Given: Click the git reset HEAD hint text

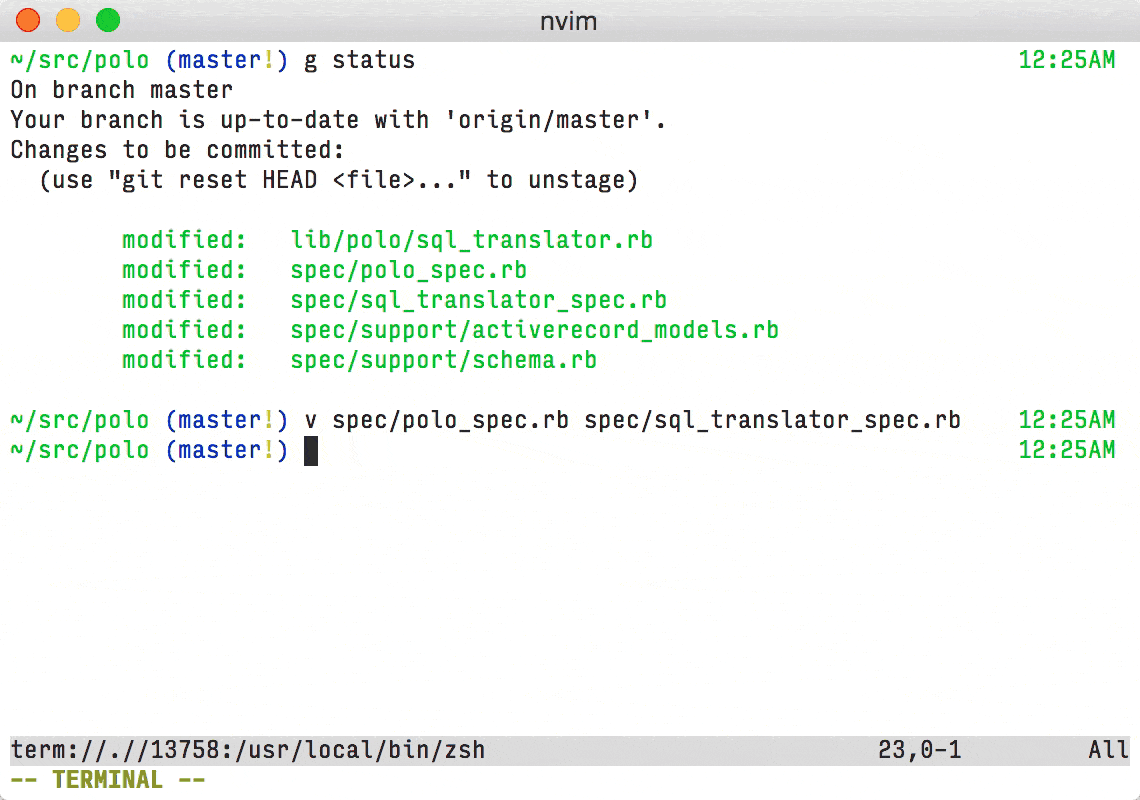Looking at the screenshot, I should coord(338,180).
